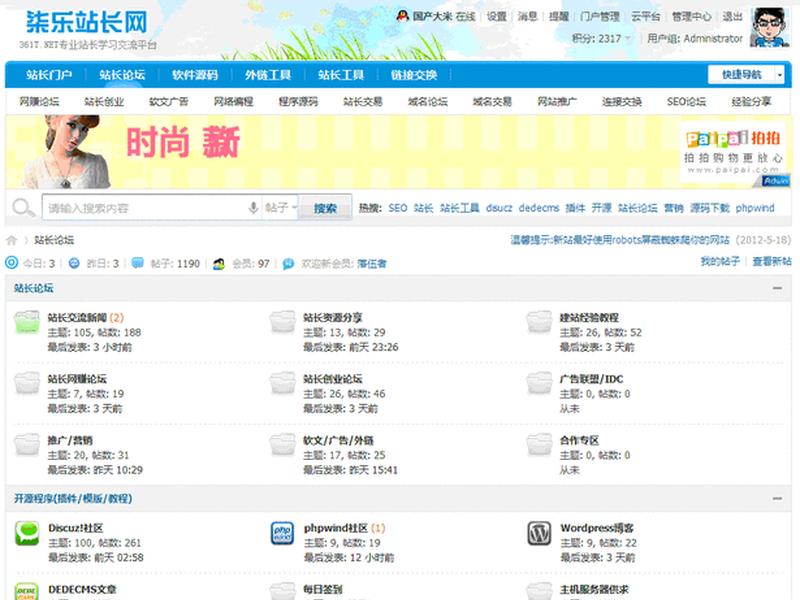Open the 软件源码 tab
Screen dimensions: 800x600
(x=195, y=75)
